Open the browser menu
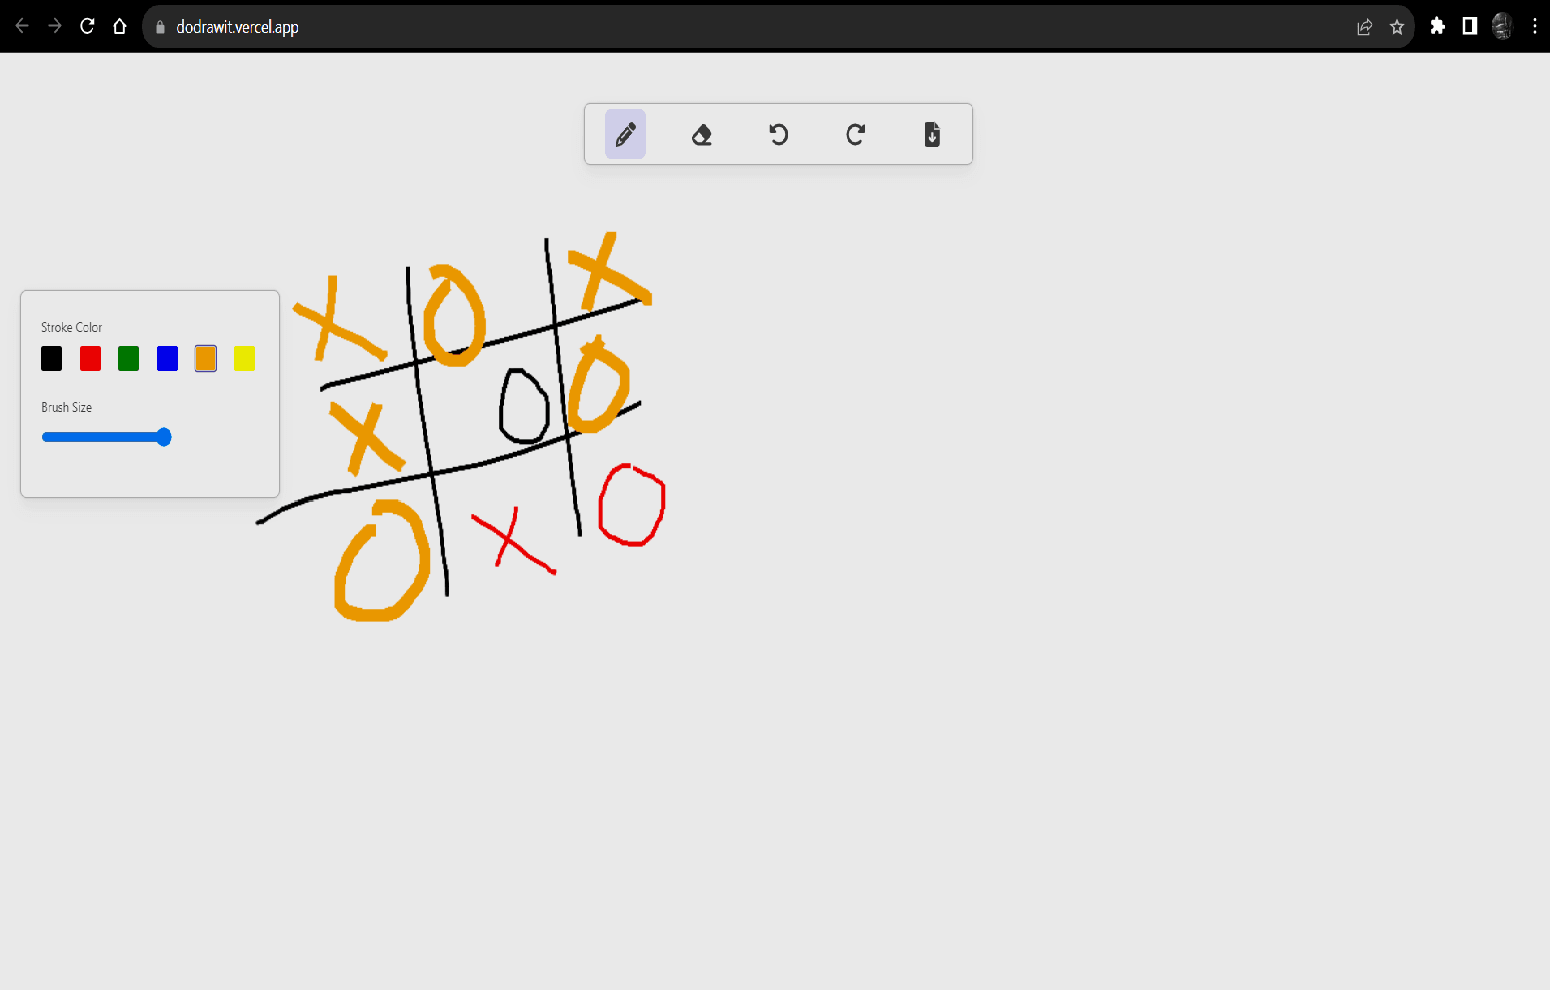Screen dimensions: 1550x990 pyautogui.click(x=1535, y=26)
